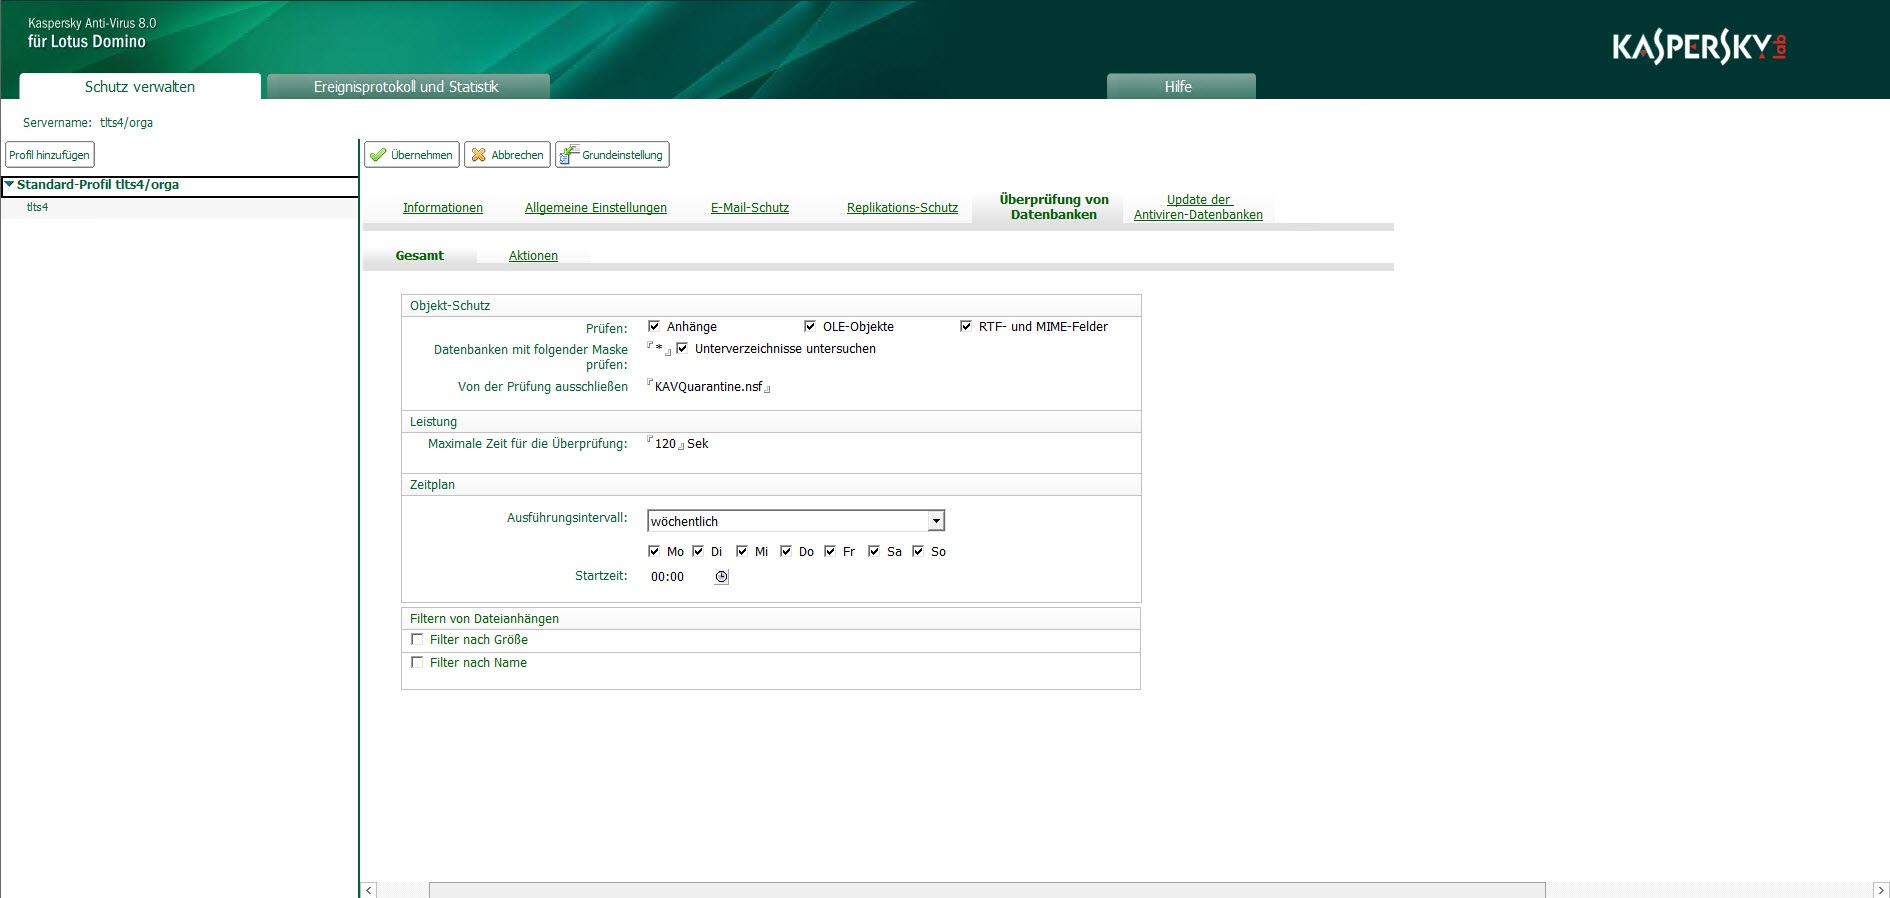Click the green checkmark Übernehmen icon
The image size is (1890, 898).
tap(378, 155)
